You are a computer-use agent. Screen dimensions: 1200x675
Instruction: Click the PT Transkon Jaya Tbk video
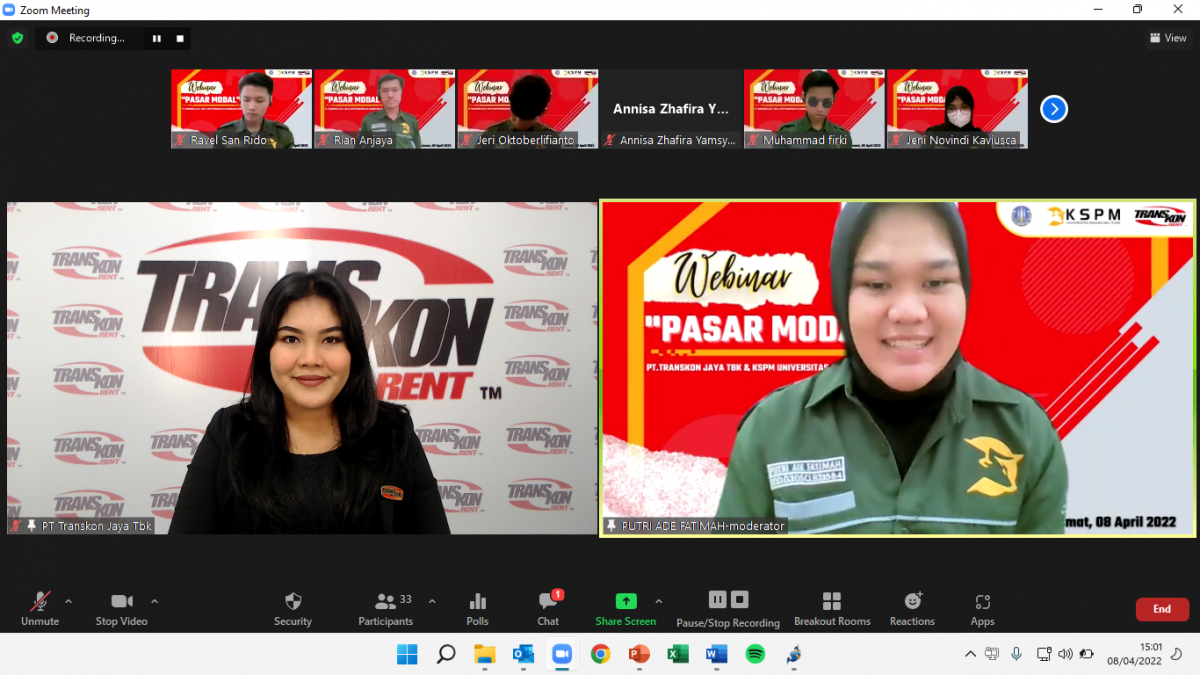coord(302,368)
